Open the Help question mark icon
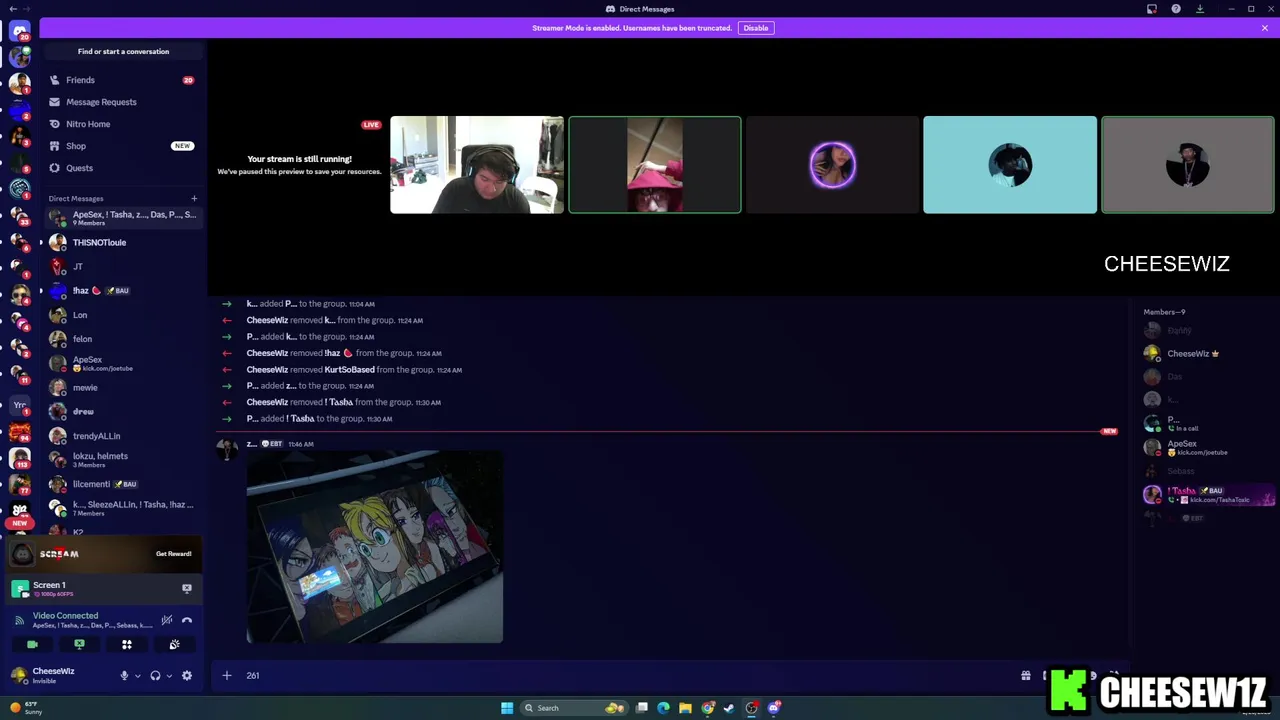The image size is (1280, 720). tap(1176, 9)
